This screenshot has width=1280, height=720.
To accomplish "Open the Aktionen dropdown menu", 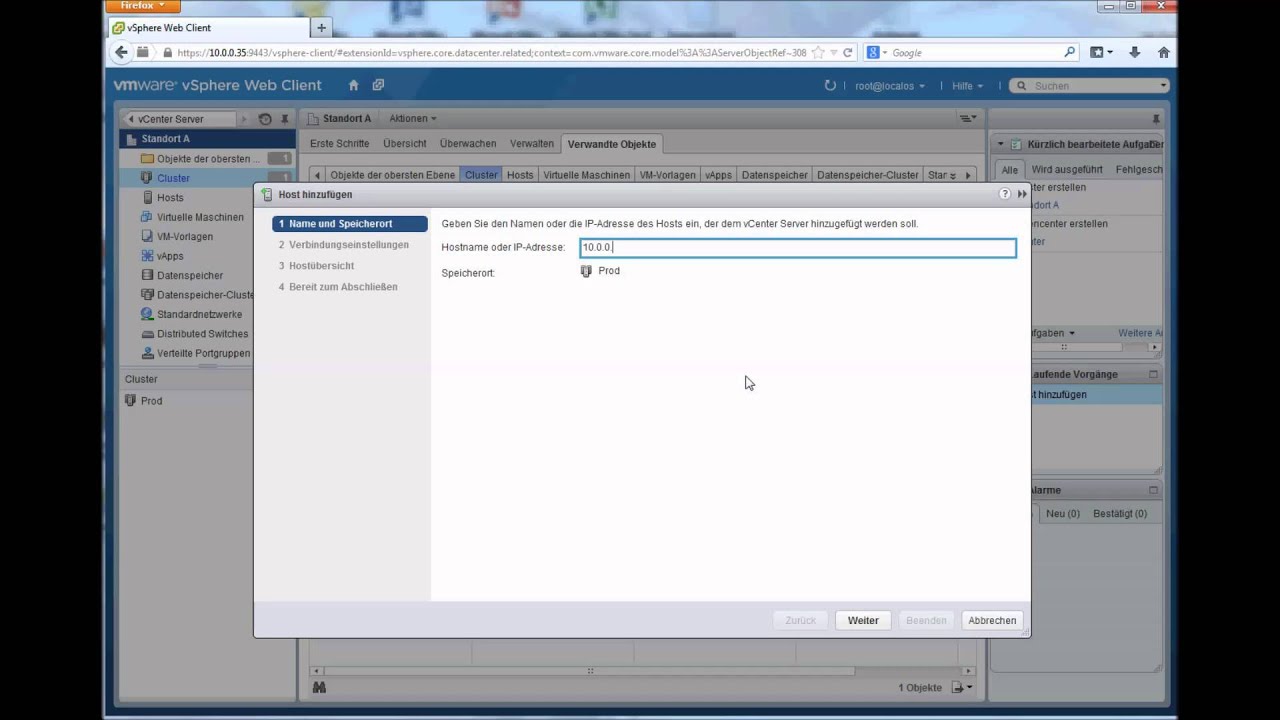I will click(x=412, y=119).
